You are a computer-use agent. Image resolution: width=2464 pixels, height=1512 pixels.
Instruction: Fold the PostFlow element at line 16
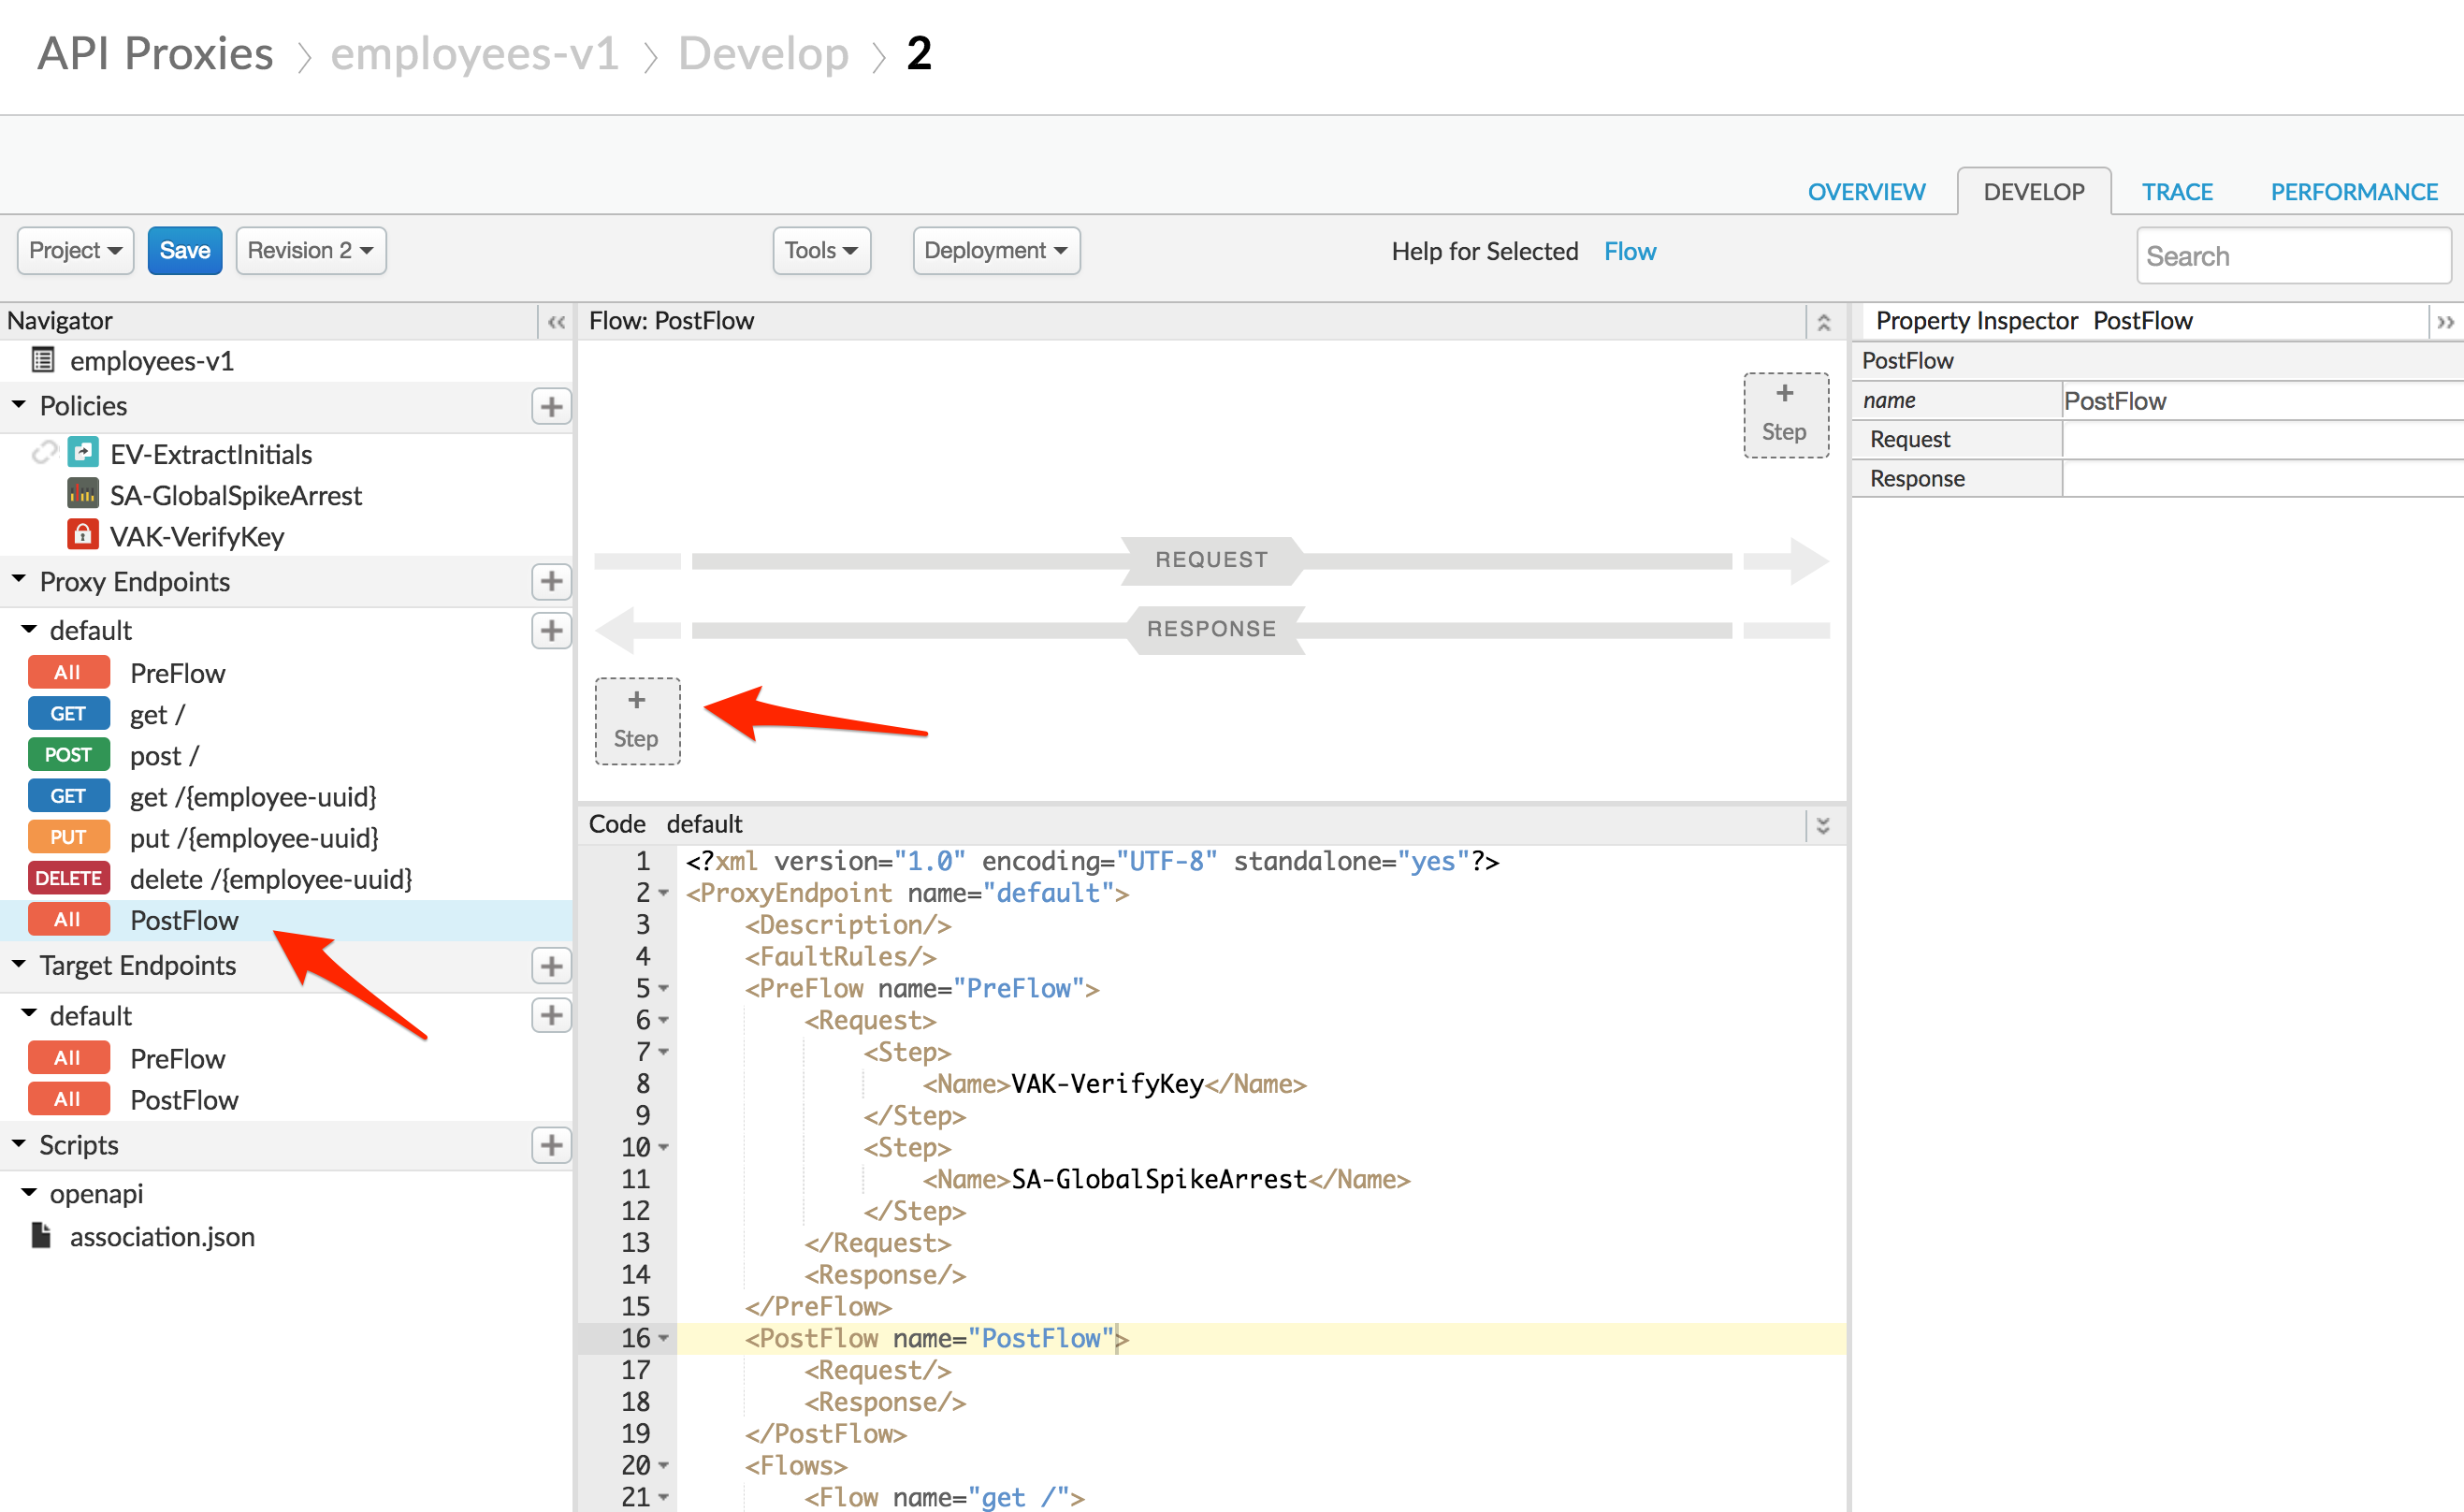coord(664,1338)
